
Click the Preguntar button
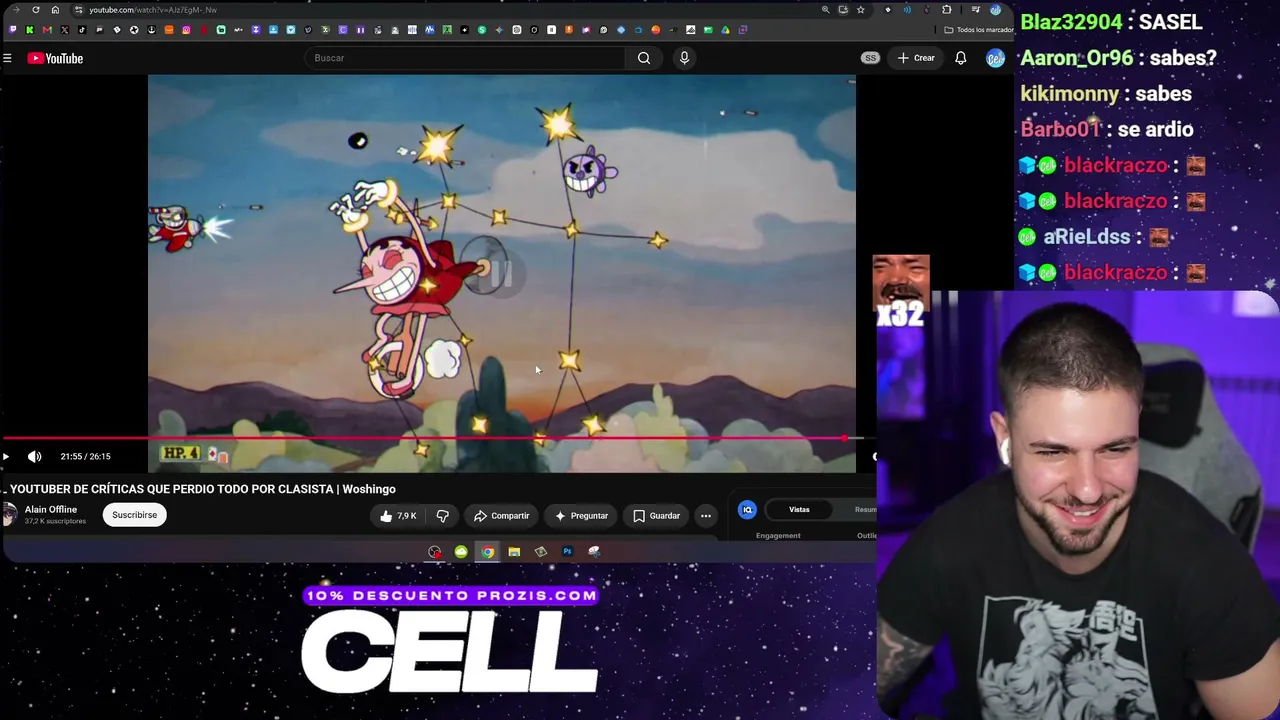pyautogui.click(x=581, y=516)
